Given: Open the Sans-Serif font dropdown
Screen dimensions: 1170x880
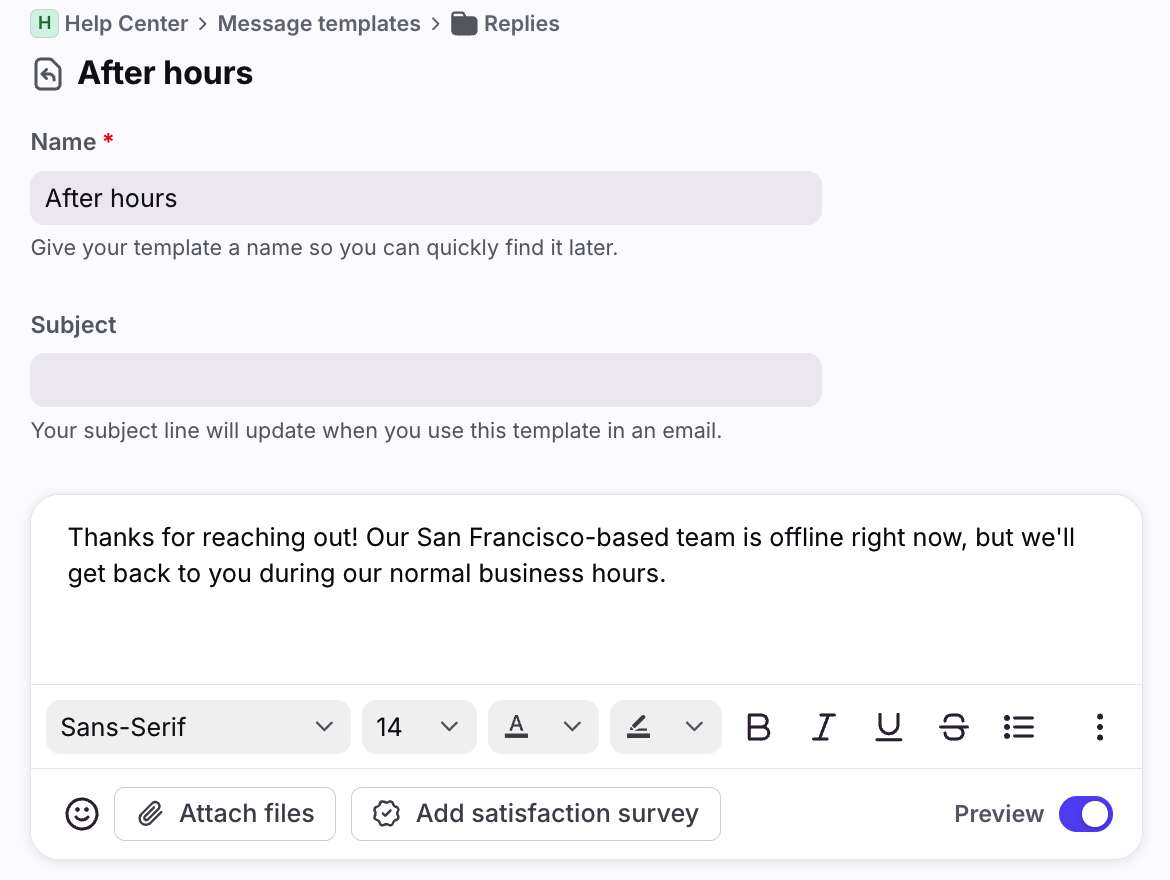Looking at the screenshot, I should [198, 727].
